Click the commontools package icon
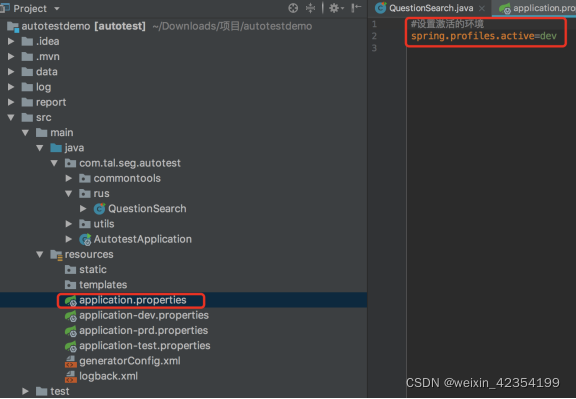Image resolution: width=576 pixels, height=399 pixels. coord(85,178)
